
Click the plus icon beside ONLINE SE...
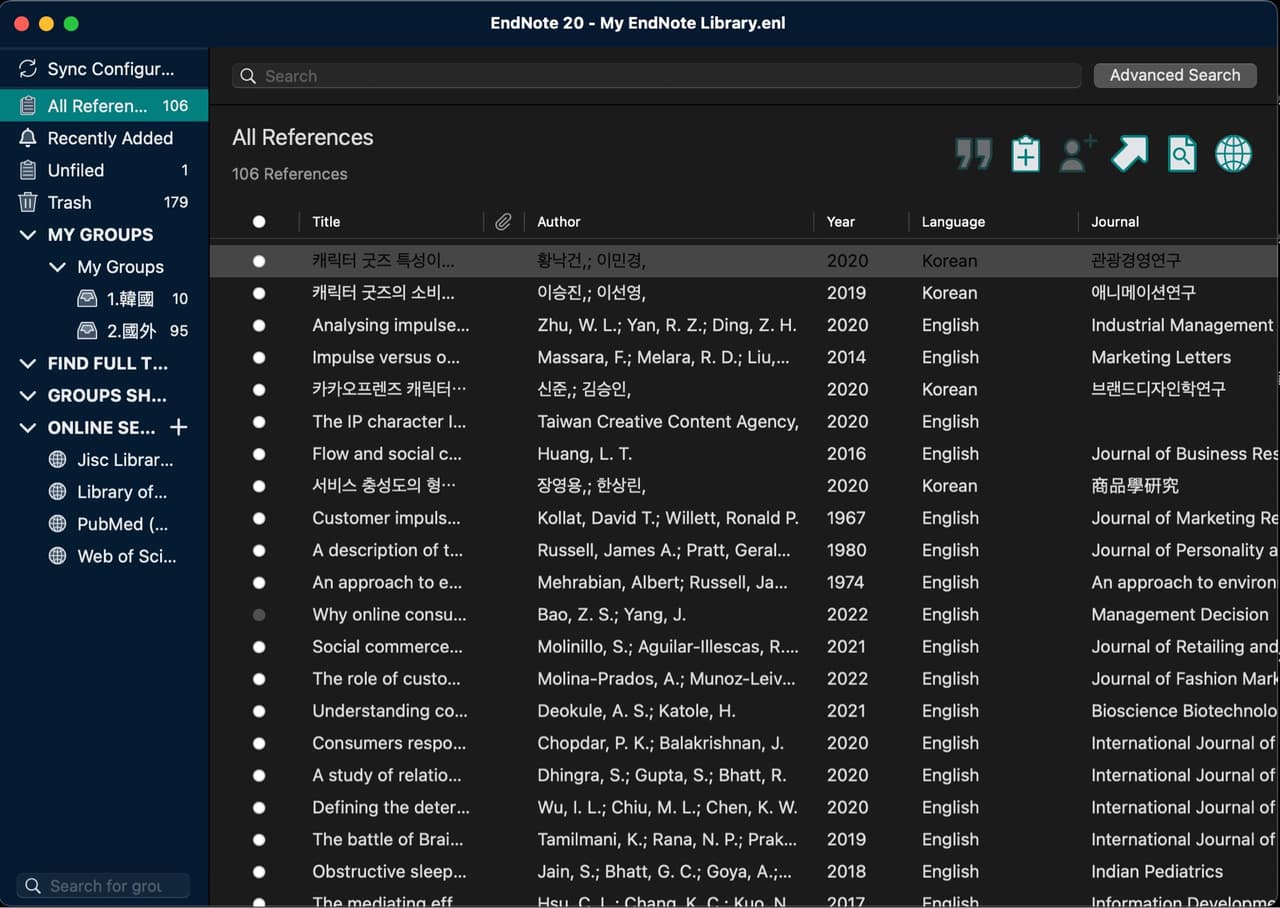tap(179, 427)
